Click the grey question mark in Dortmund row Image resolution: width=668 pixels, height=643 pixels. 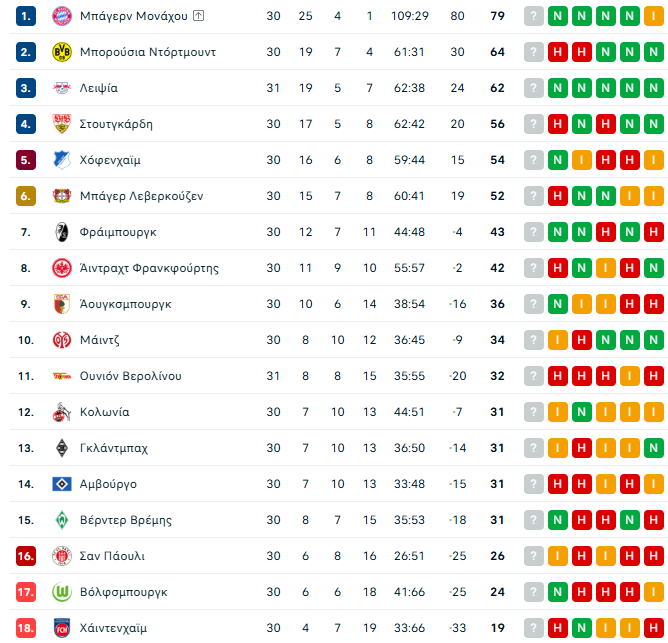534,52
